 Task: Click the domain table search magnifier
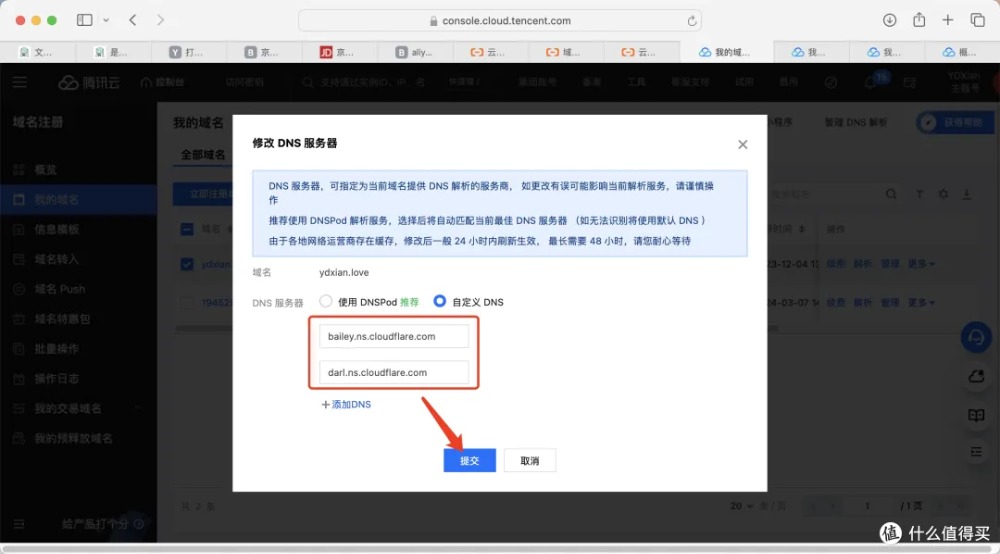pyautogui.click(x=891, y=194)
